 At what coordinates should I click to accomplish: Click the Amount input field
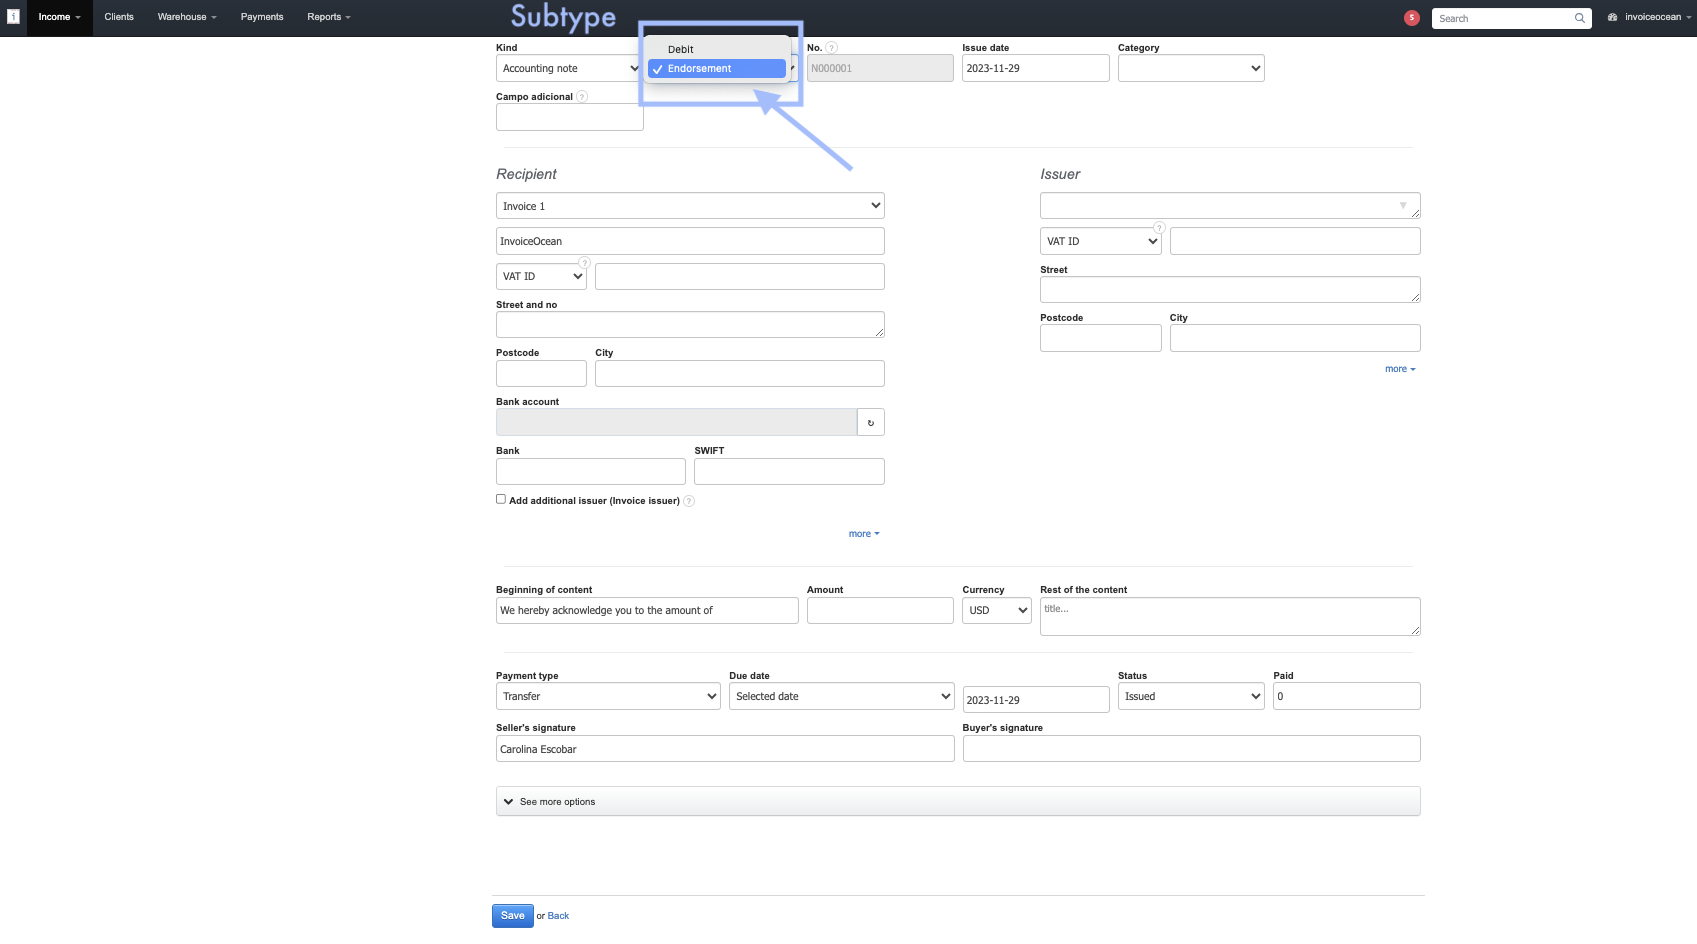click(879, 611)
